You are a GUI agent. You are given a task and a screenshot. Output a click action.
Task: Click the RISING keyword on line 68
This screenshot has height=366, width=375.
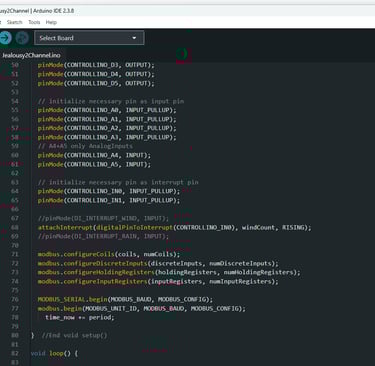(294, 227)
